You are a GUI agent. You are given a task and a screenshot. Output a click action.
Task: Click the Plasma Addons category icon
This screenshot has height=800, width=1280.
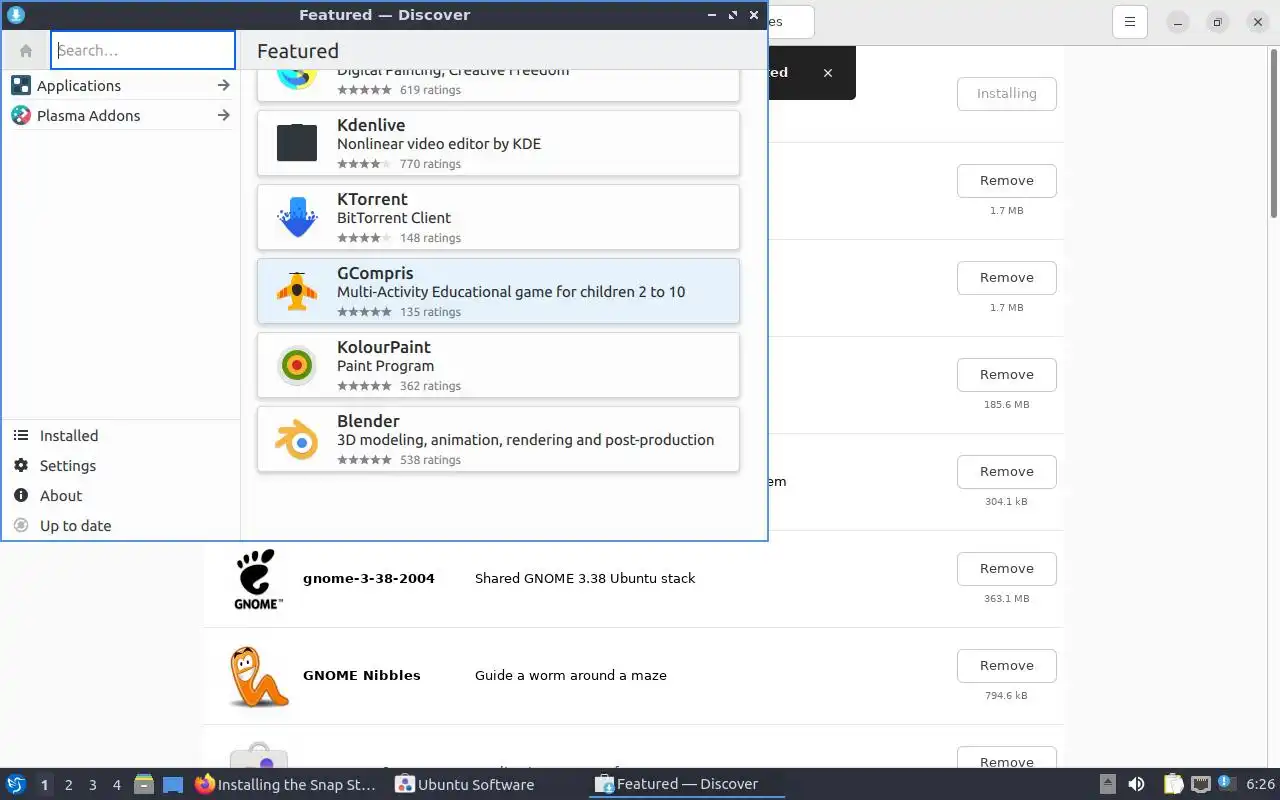20,116
